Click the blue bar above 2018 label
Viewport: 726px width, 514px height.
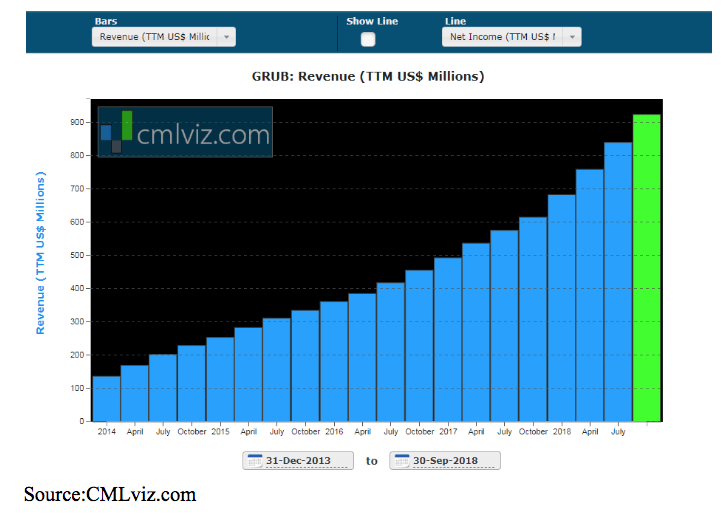(x=562, y=308)
